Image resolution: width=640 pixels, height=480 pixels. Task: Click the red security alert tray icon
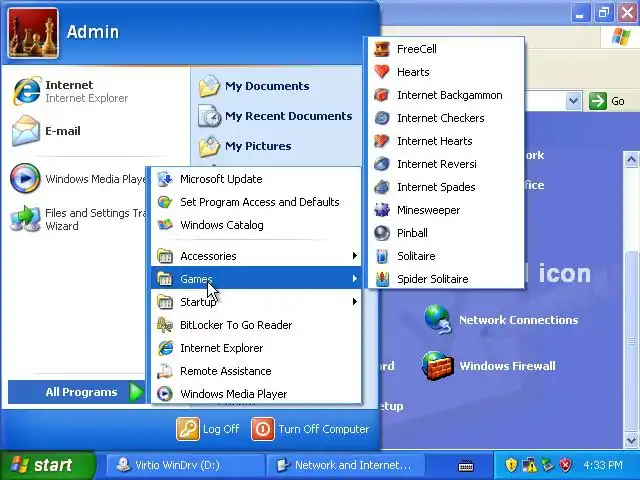[565, 465]
